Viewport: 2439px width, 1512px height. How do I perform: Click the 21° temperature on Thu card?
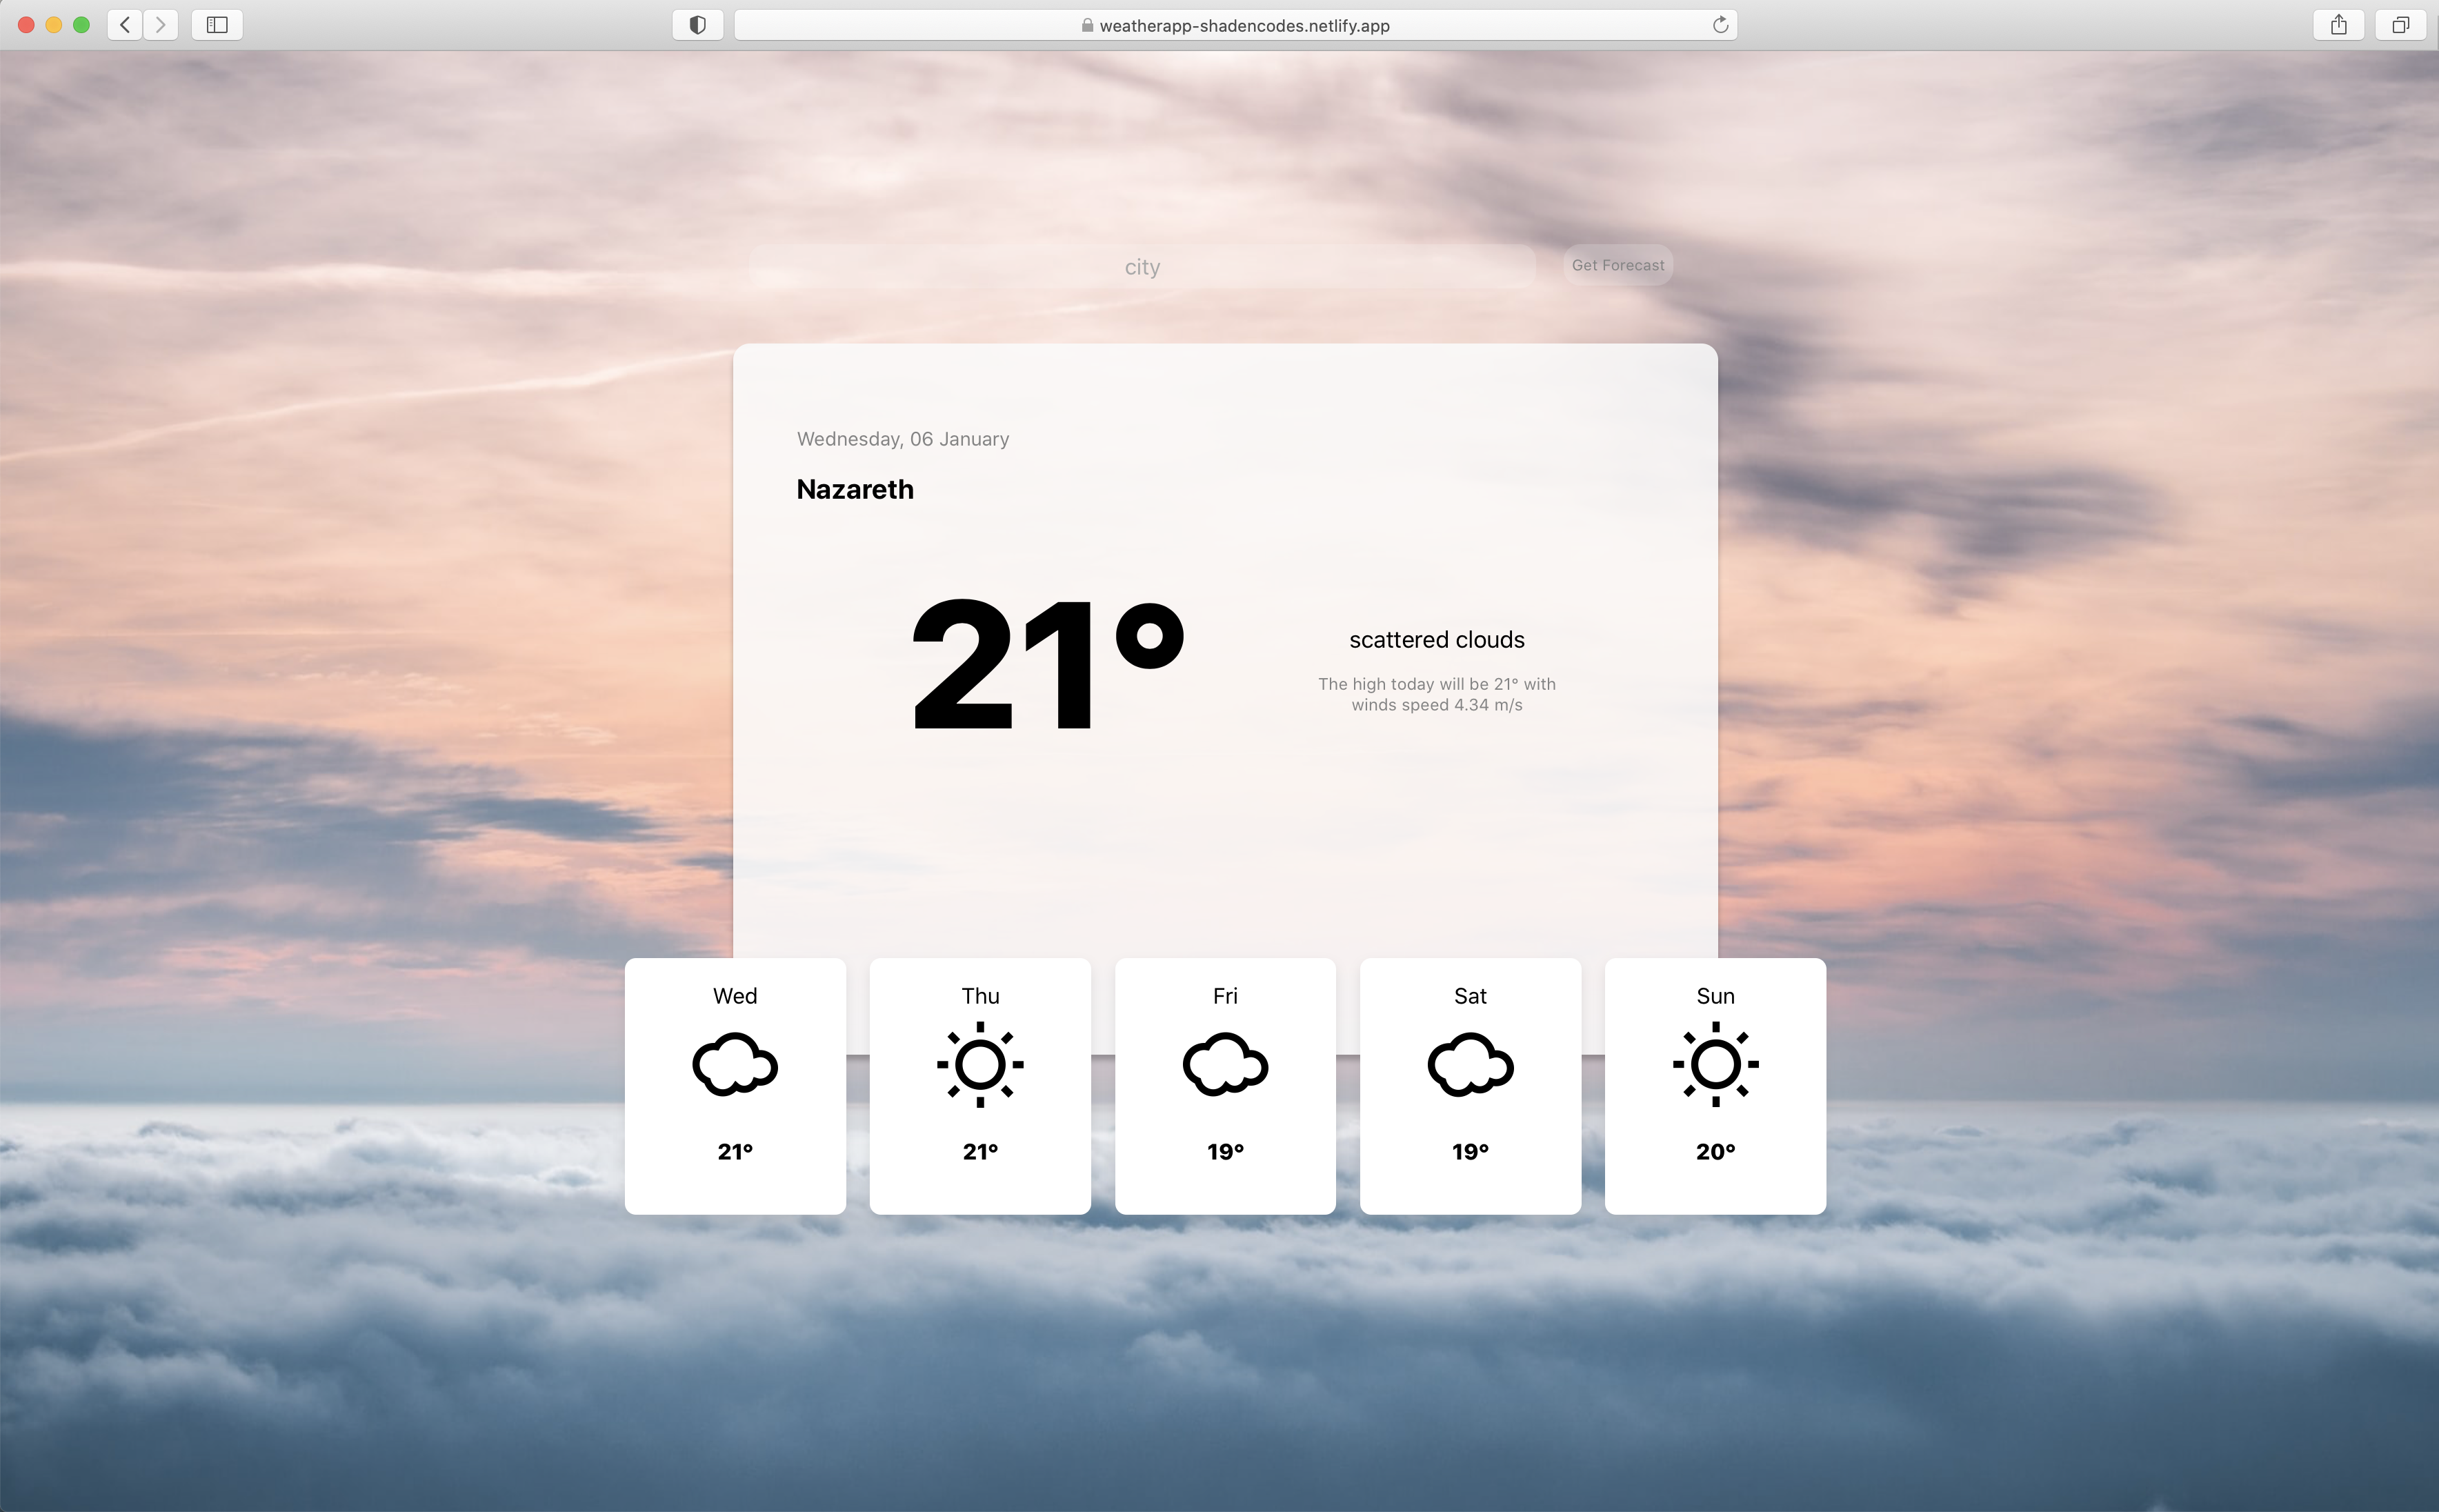click(x=980, y=1152)
